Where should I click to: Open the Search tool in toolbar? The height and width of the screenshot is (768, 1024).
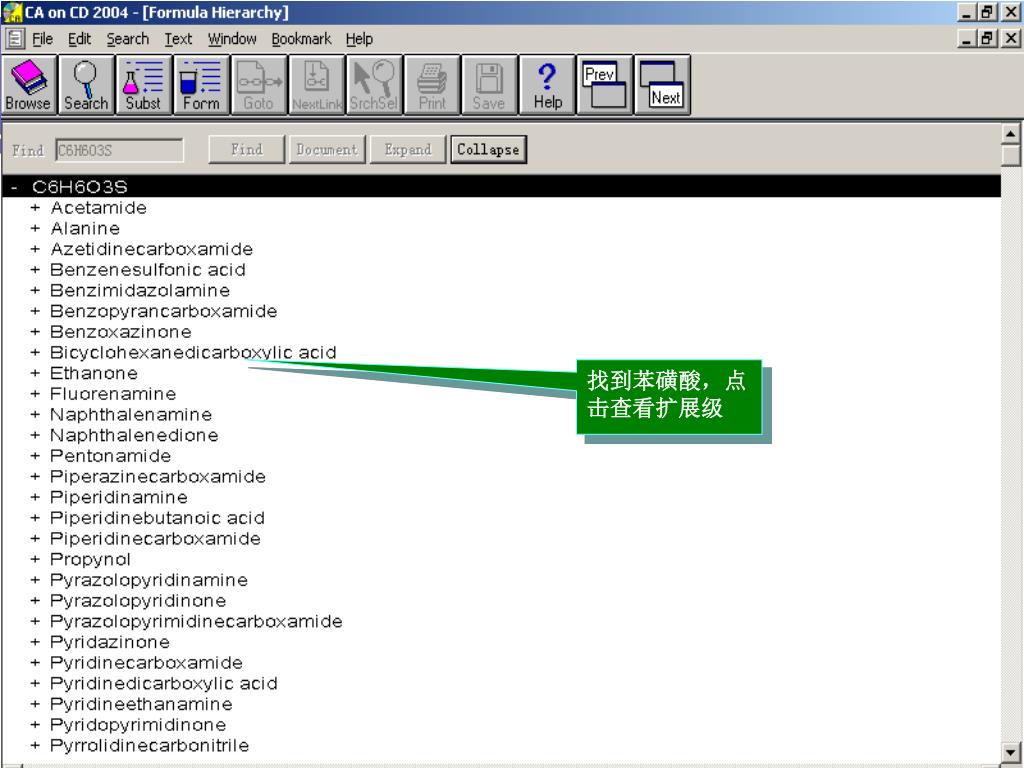click(86, 86)
